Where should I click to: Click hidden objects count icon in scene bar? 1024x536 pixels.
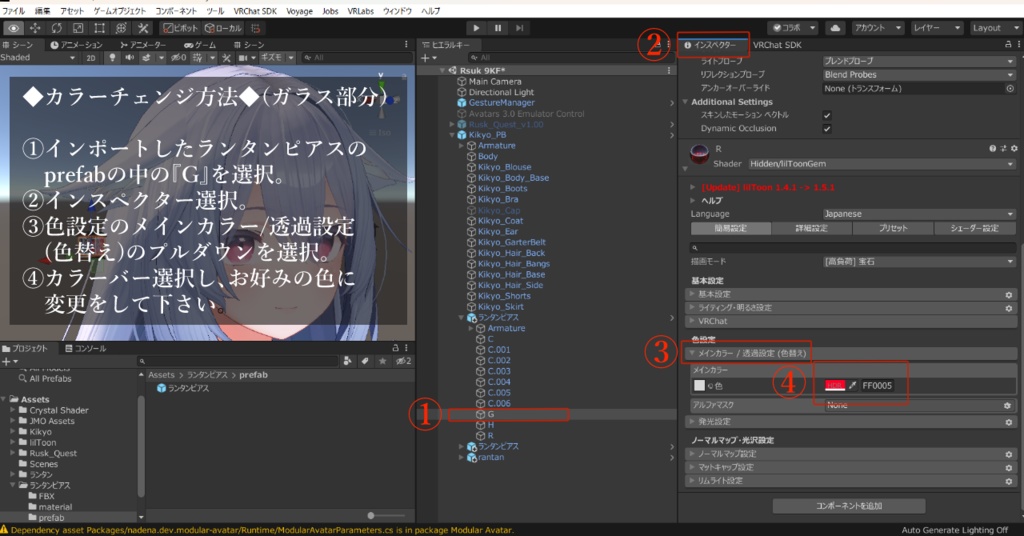(178, 57)
